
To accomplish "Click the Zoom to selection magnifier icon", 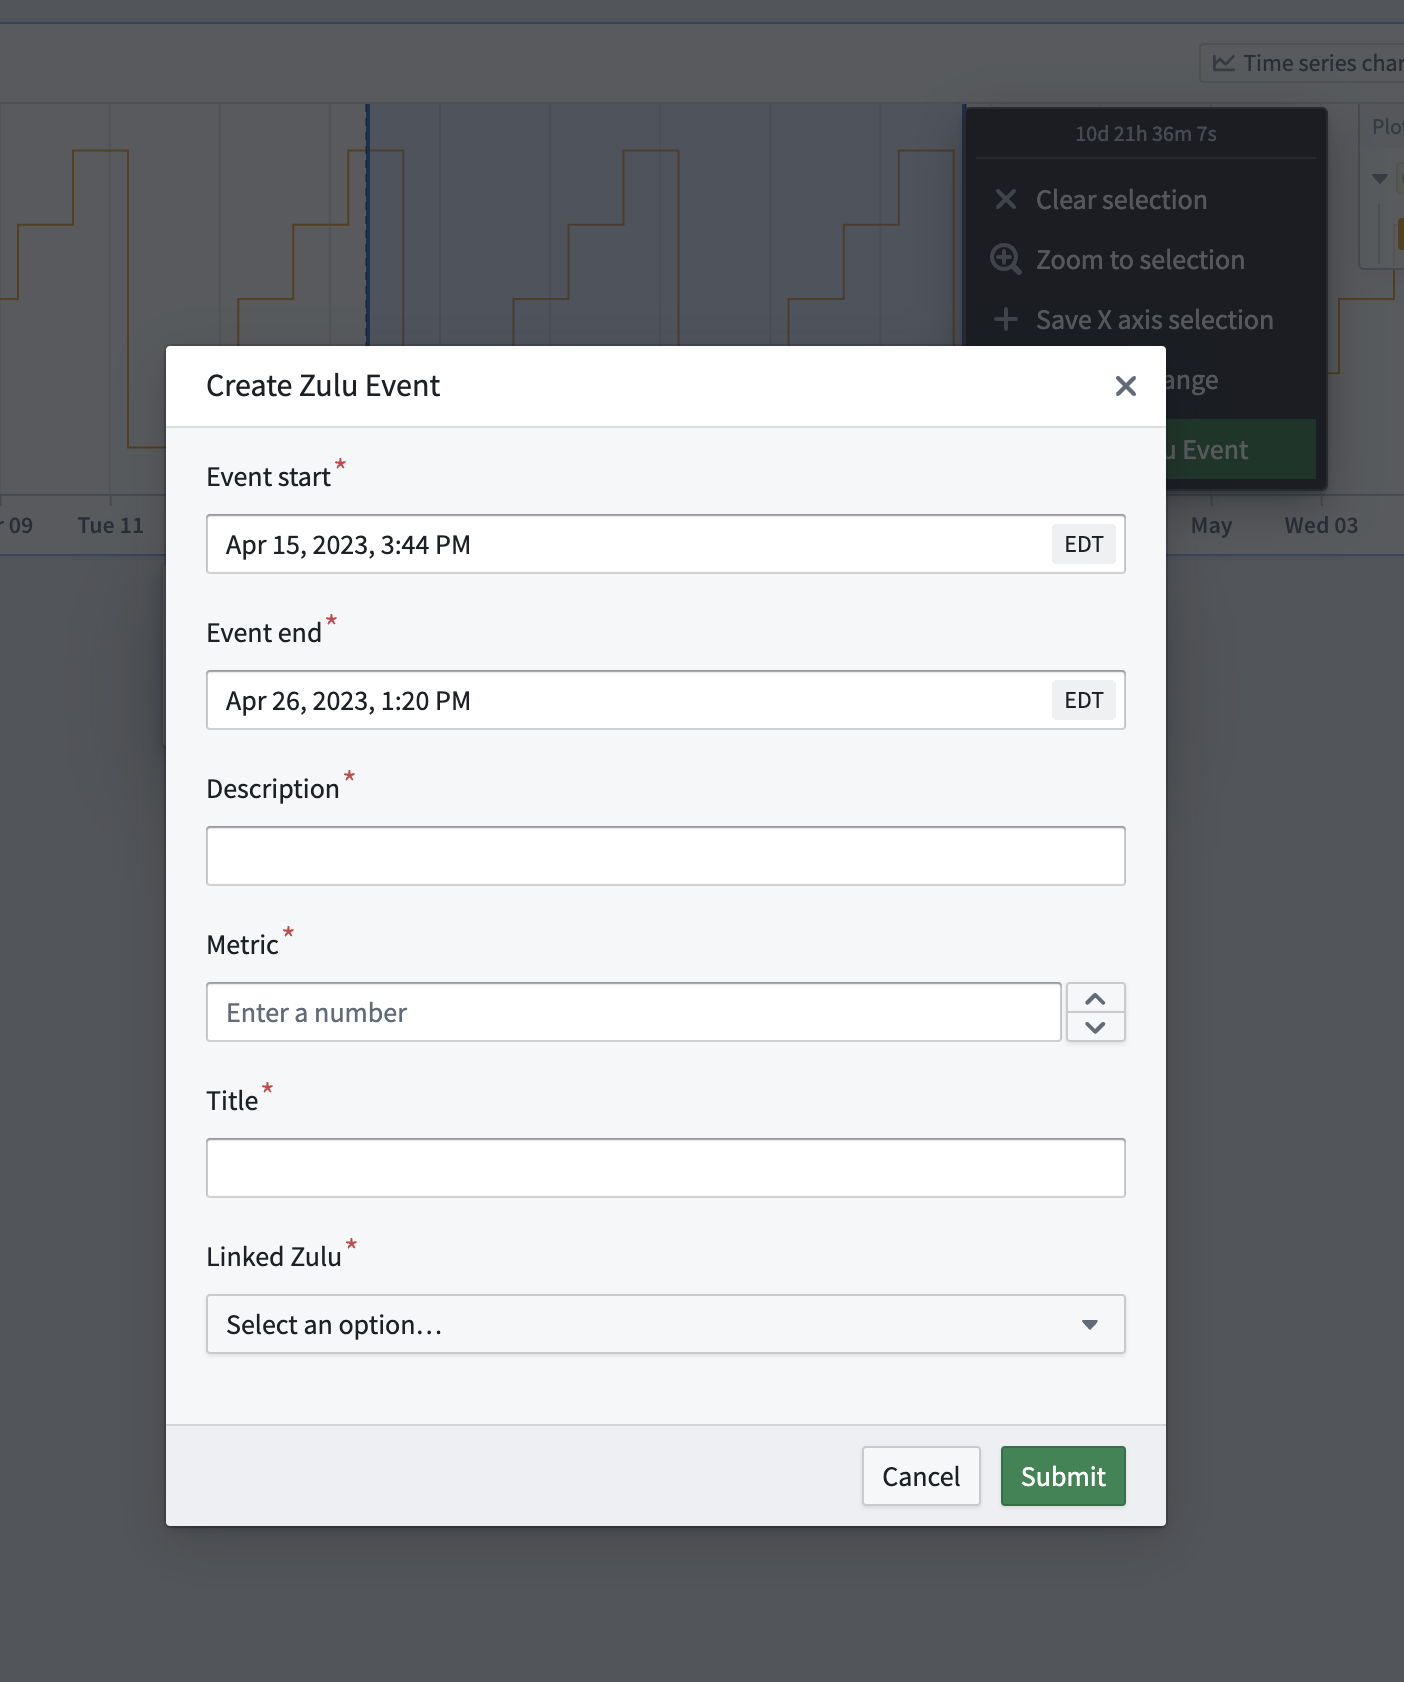I will point(1006,260).
